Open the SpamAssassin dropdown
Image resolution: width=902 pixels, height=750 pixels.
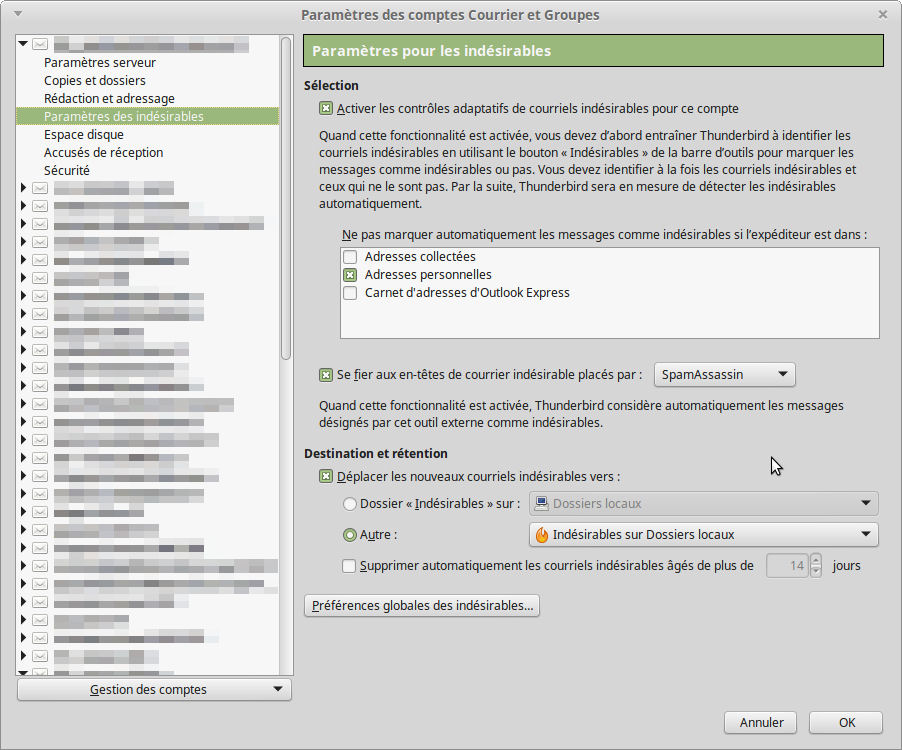click(x=724, y=375)
